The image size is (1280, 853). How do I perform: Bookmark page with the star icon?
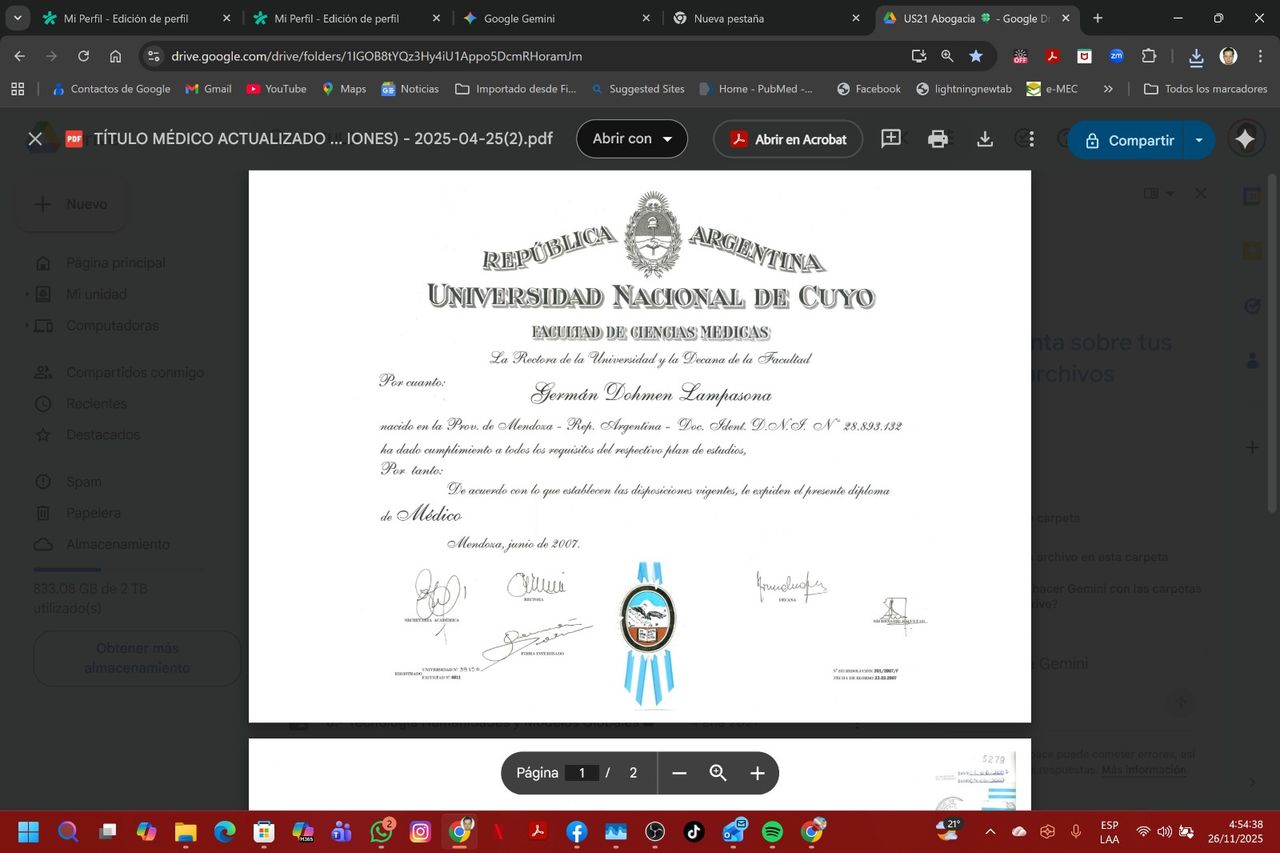[976, 56]
